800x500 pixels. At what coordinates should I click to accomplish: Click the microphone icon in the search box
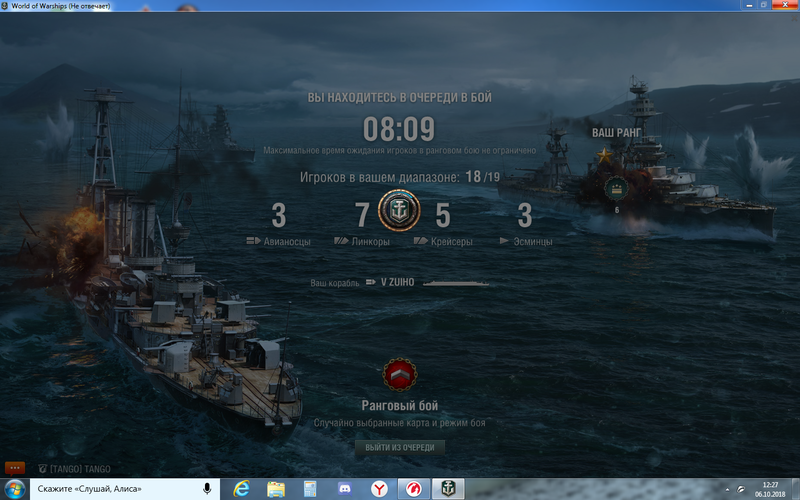pos(207,489)
